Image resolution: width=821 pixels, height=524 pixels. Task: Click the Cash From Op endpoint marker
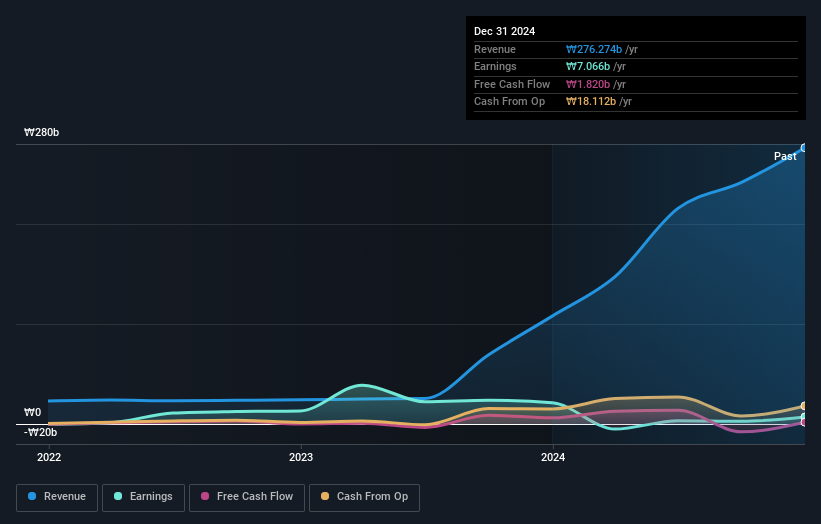pos(804,406)
